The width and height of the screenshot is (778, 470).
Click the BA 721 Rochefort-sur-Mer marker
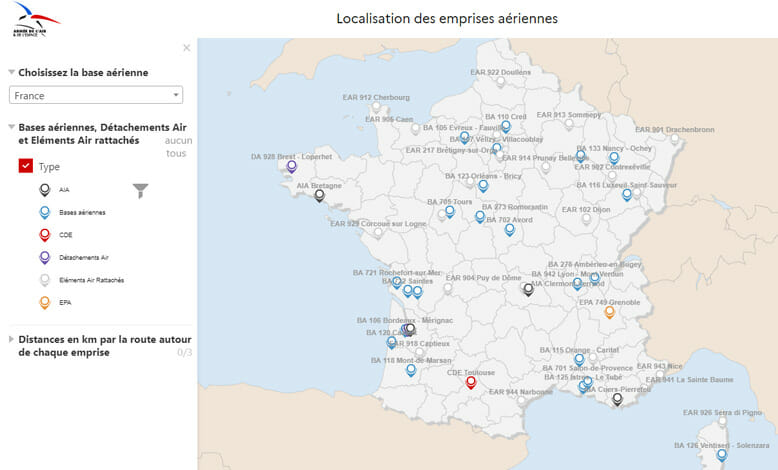tap(396, 282)
